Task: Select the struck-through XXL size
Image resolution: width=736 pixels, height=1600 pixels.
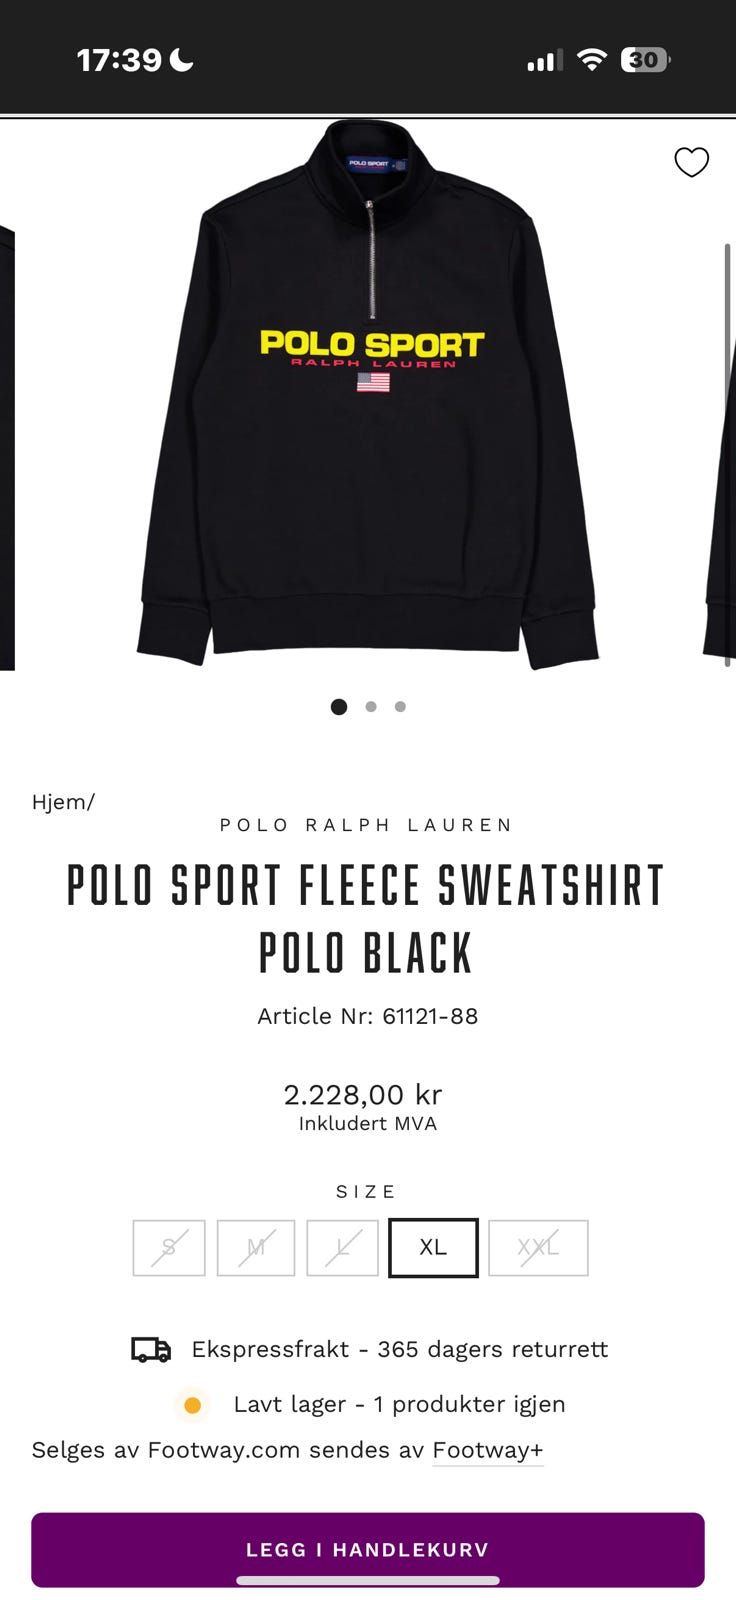Action: [x=538, y=1248]
